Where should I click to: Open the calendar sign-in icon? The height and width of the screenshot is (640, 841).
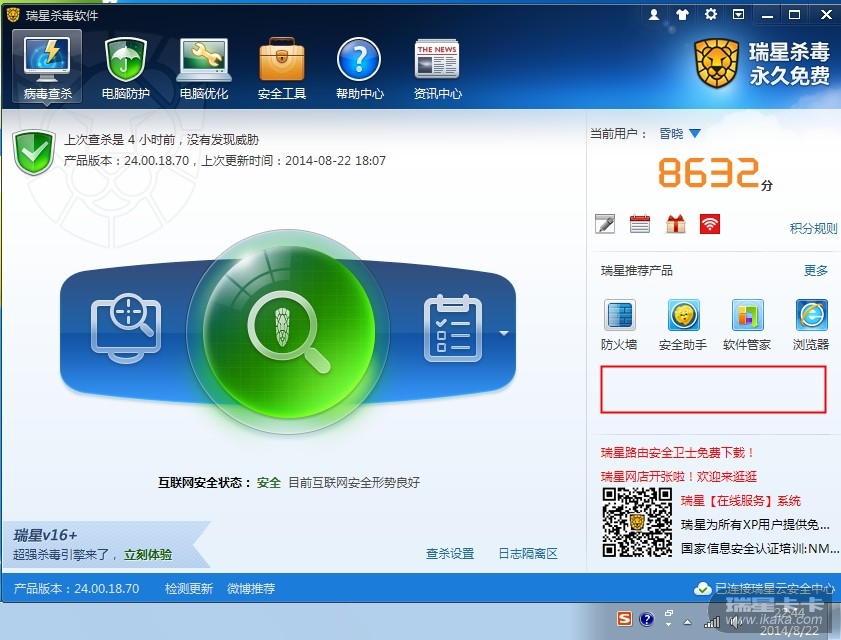[x=640, y=224]
